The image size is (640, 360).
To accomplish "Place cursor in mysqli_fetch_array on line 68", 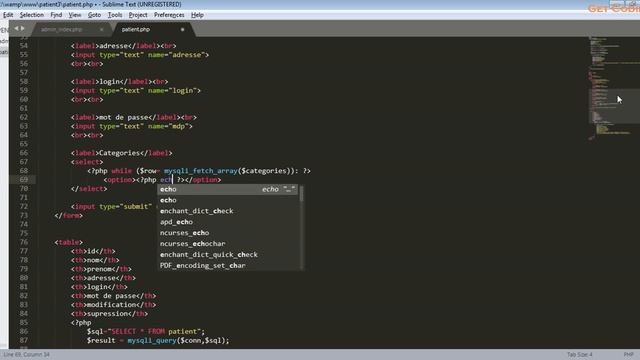I will pyautogui.click(x=200, y=171).
